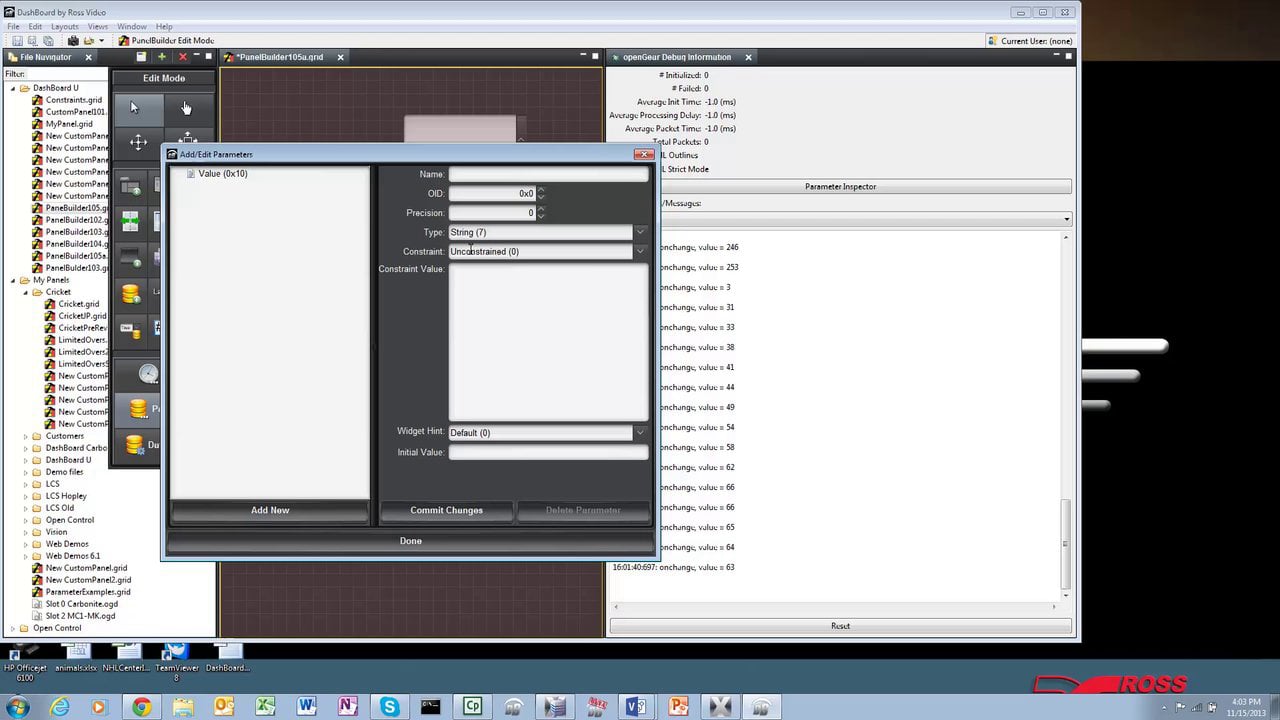Click the Parameter Inspector button

point(840,187)
